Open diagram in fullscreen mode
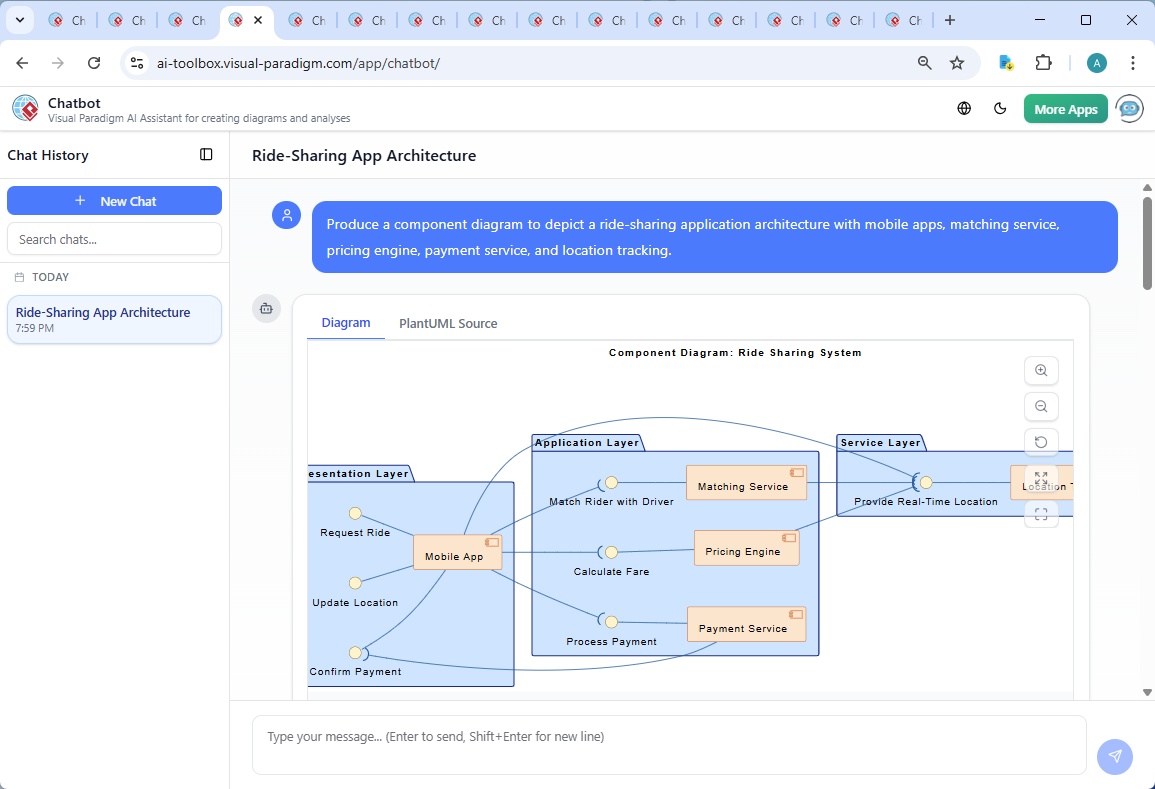1155x789 pixels. [1041, 514]
